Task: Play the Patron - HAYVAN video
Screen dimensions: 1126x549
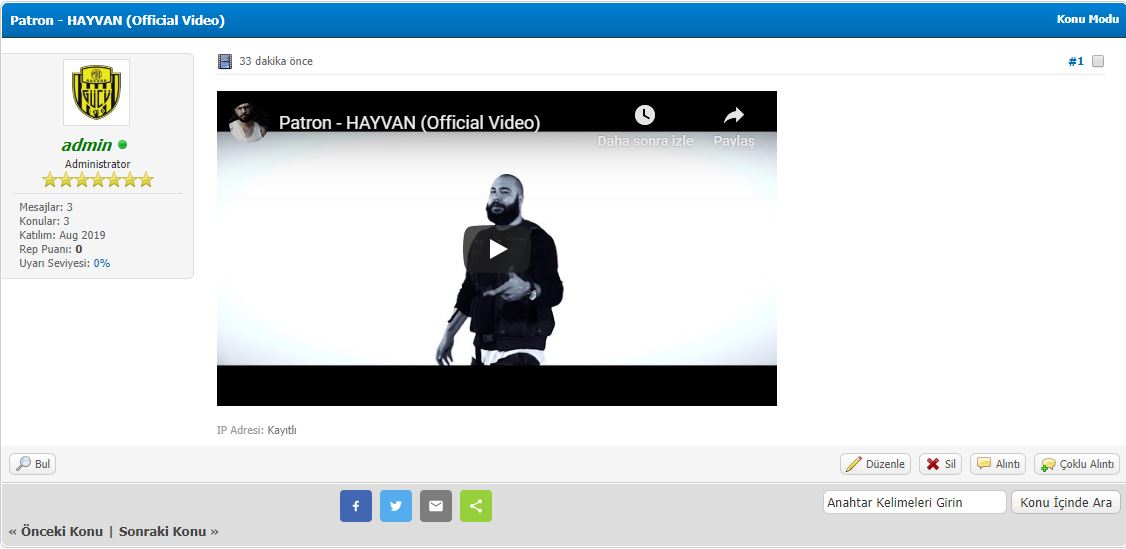Action: pyautogui.click(x=497, y=249)
